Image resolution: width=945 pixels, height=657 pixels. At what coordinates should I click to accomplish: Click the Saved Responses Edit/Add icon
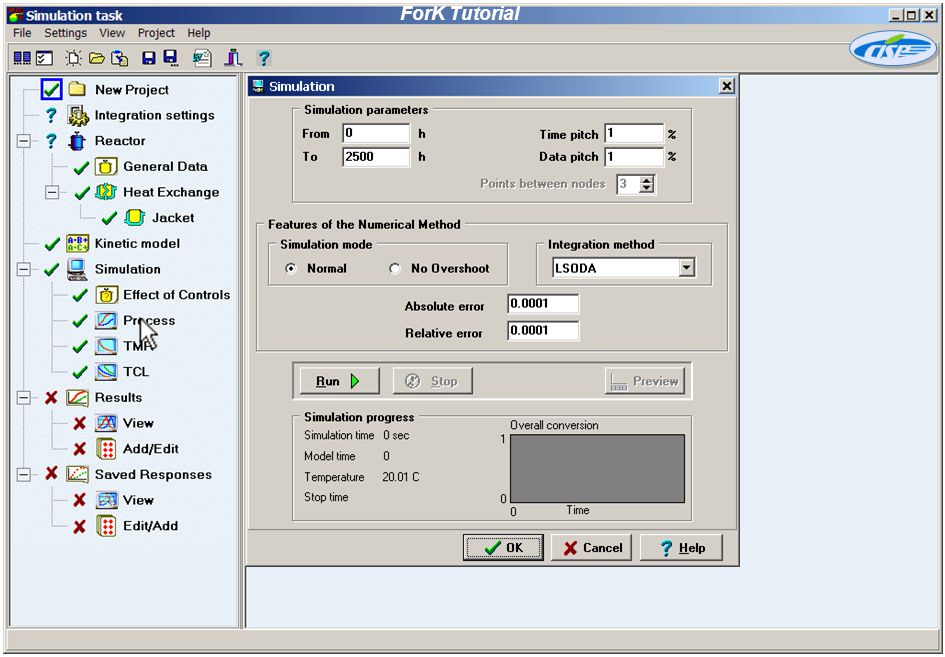tap(106, 526)
